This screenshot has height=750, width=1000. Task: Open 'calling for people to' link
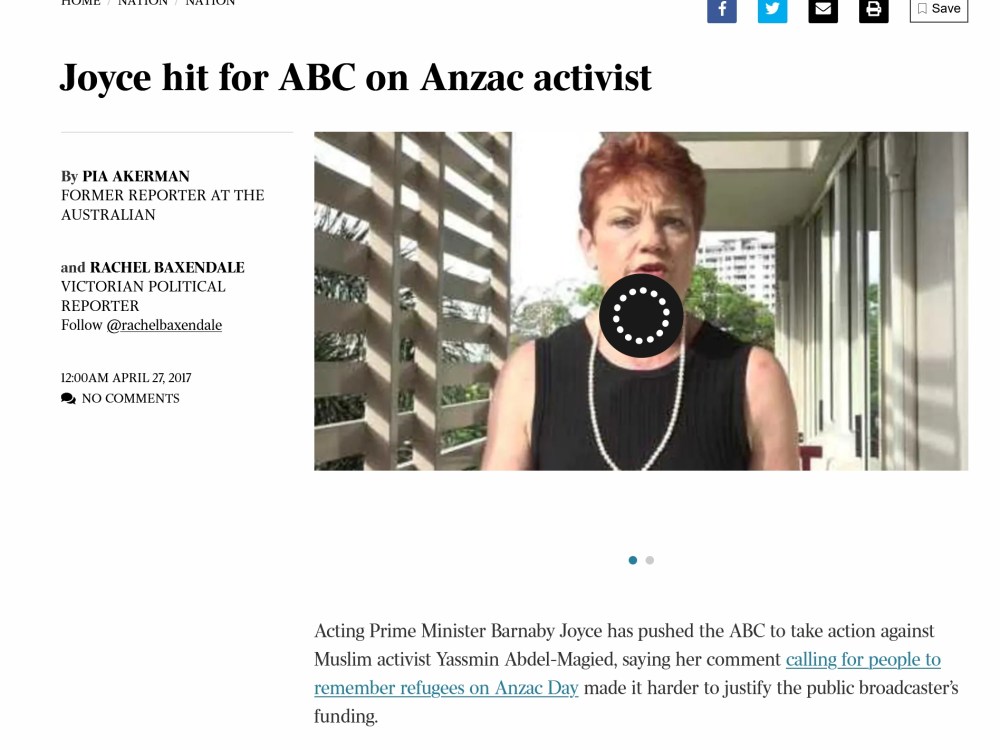[x=863, y=659]
